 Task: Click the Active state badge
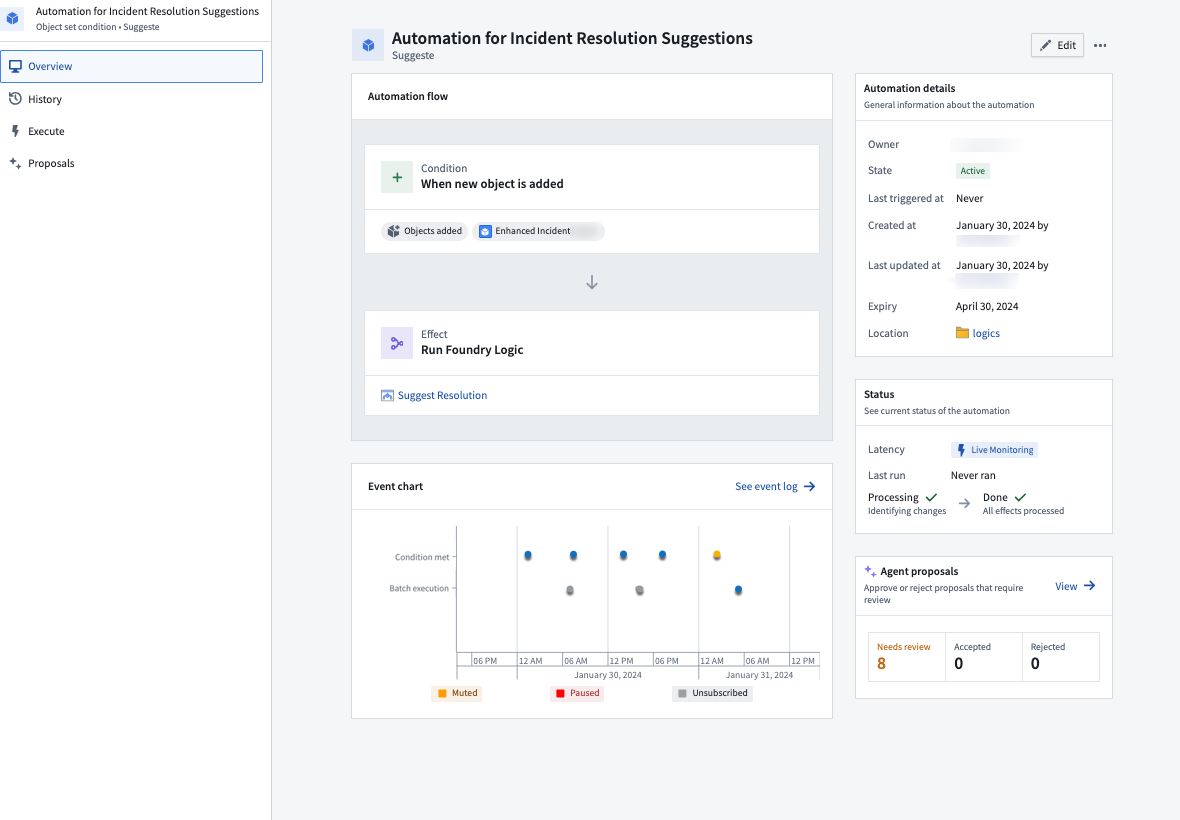point(972,171)
